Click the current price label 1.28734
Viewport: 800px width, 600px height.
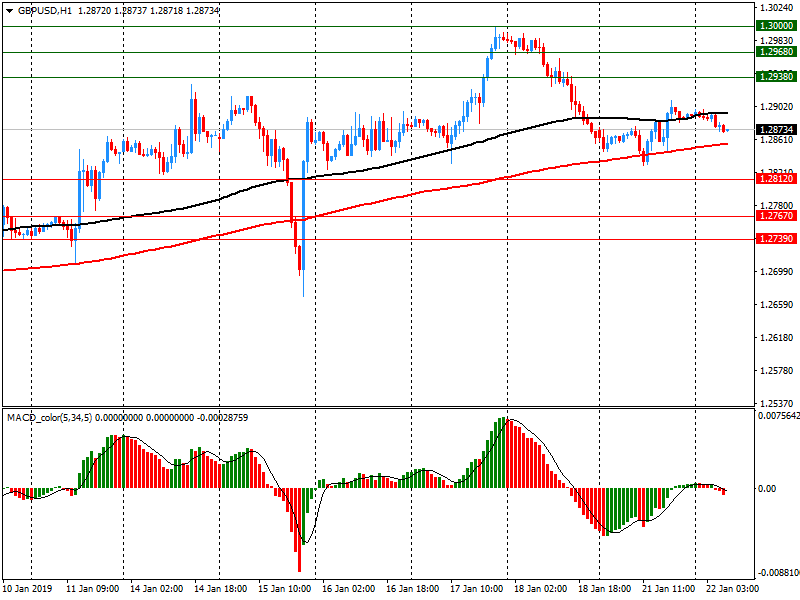[776, 130]
